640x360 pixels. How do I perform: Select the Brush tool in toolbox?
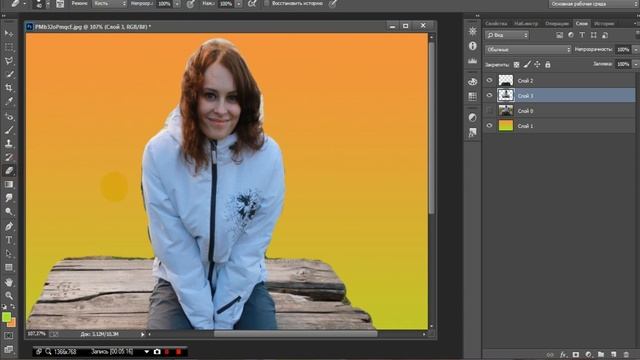tap(9, 130)
